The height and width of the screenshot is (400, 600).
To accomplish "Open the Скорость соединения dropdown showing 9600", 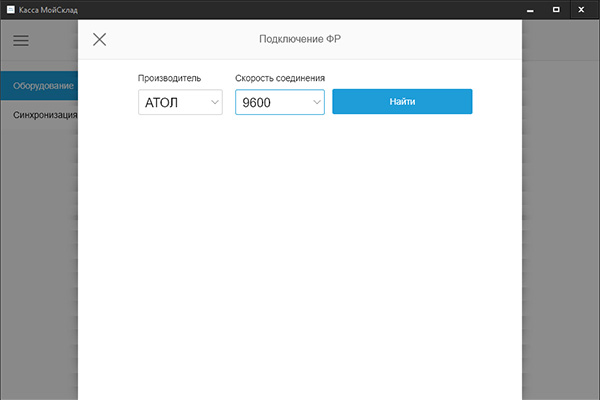I will 280,102.
